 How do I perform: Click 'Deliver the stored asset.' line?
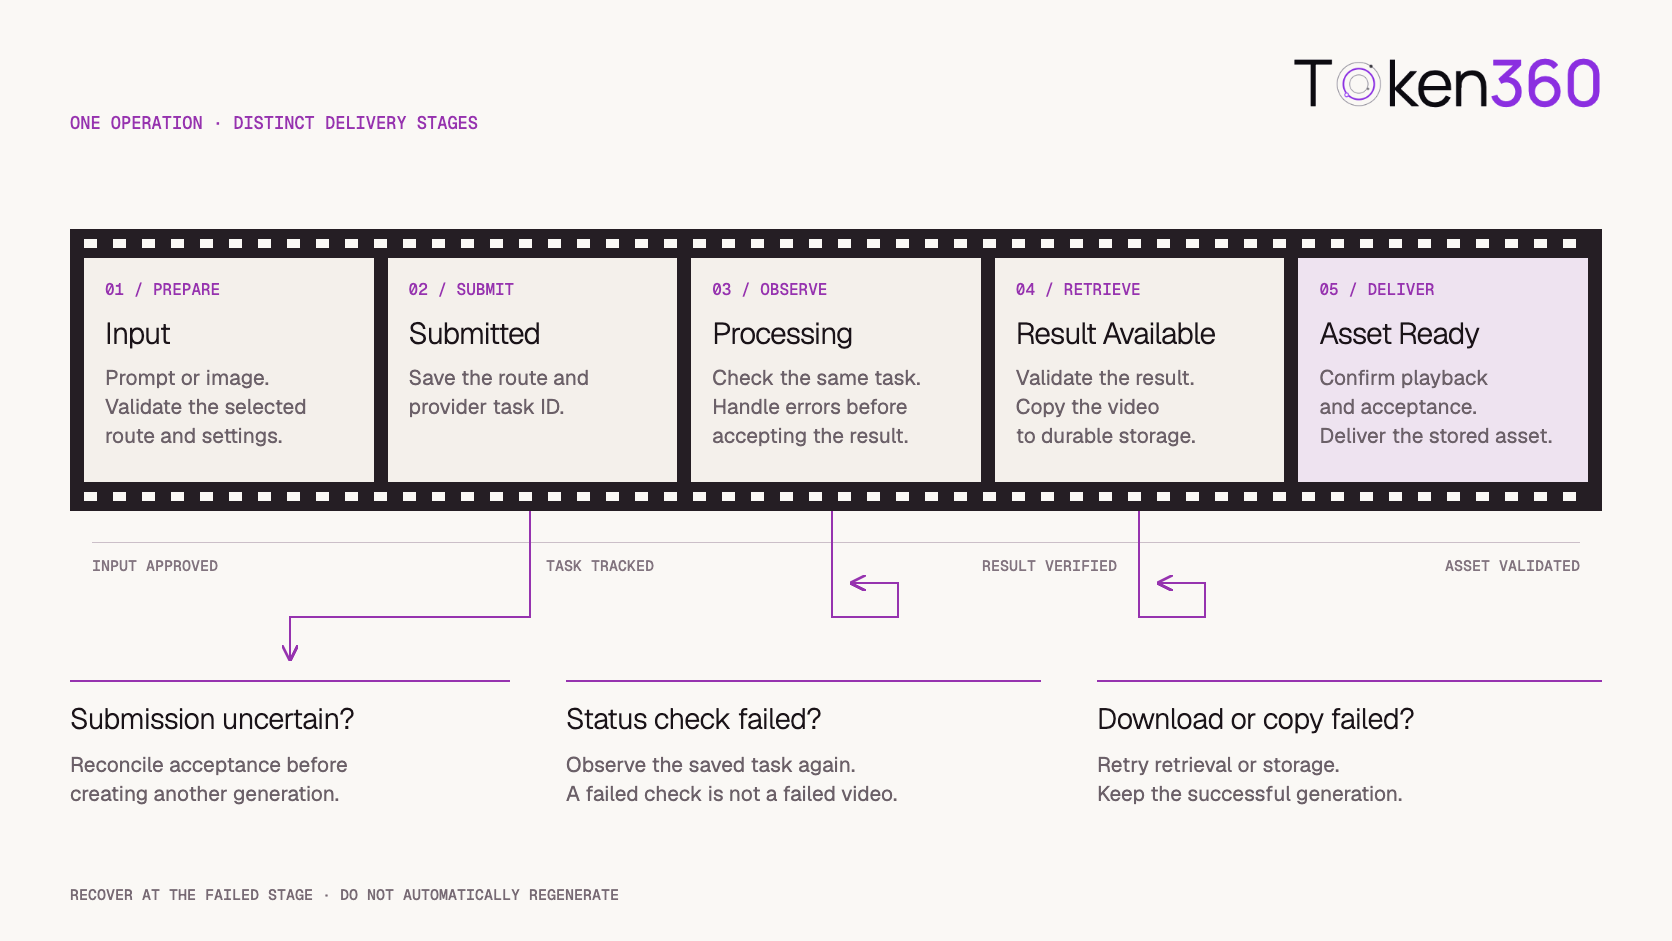[x=1436, y=436]
